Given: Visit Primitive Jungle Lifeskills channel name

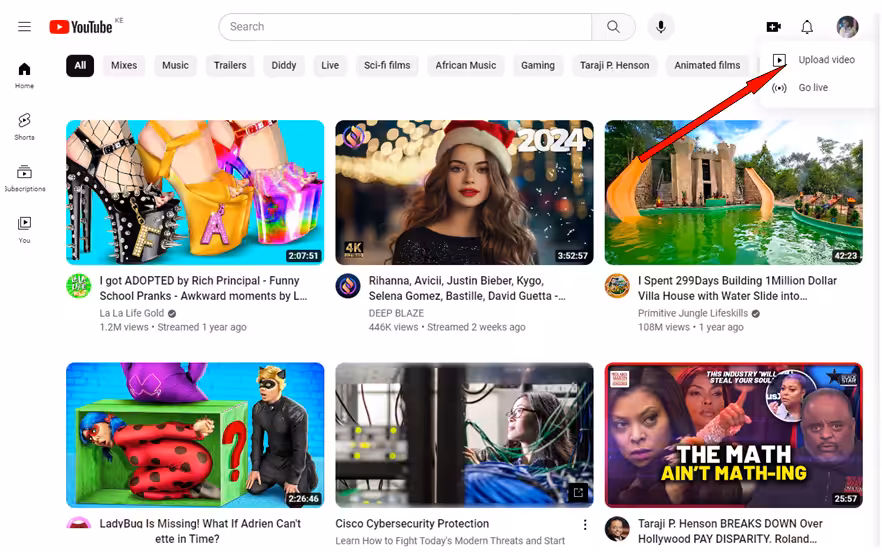Looking at the screenshot, I should click(x=693, y=313).
